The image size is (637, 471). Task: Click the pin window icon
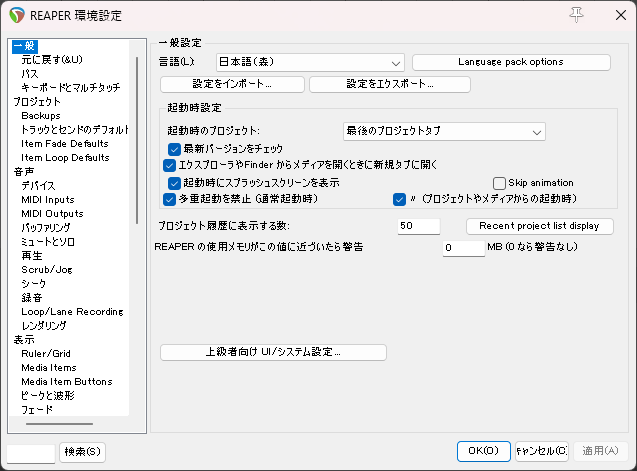[576, 15]
